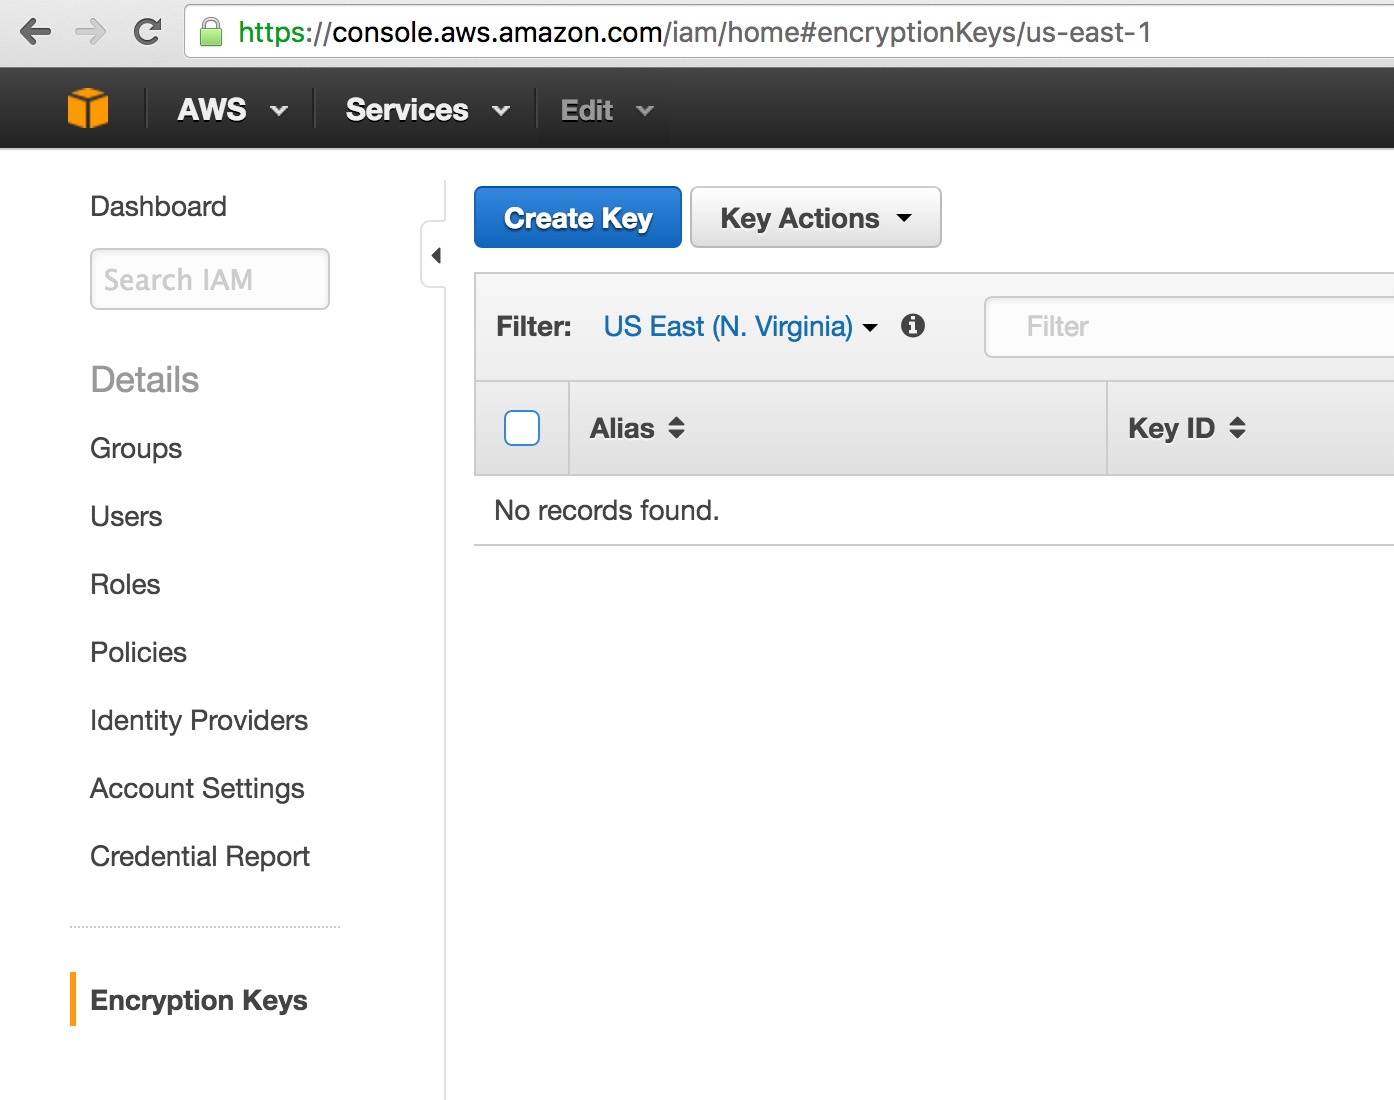
Task: Go back with the browser back arrow
Action: click(x=36, y=32)
